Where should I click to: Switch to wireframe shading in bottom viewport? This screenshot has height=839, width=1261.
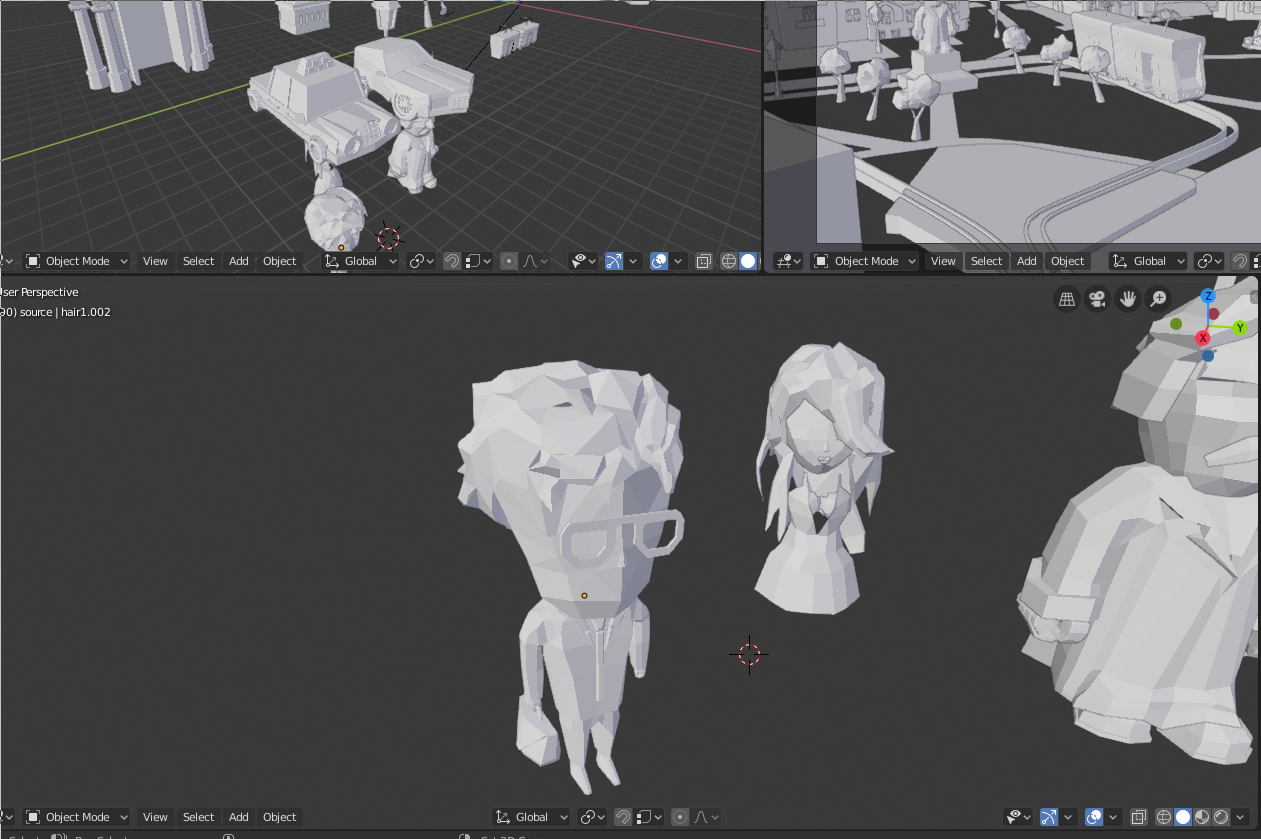coord(1164,817)
